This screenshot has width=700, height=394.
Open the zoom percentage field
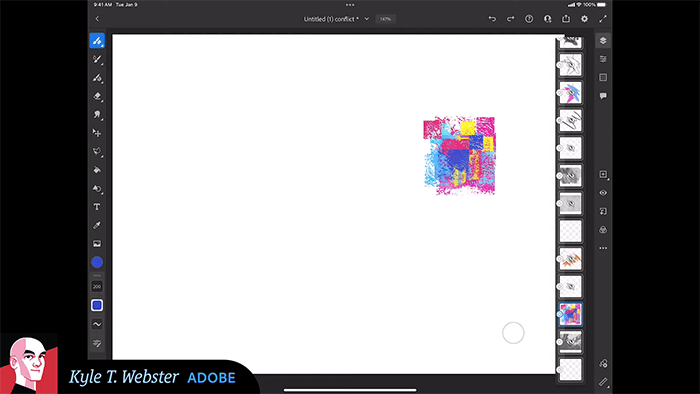pyautogui.click(x=385, y=19)
